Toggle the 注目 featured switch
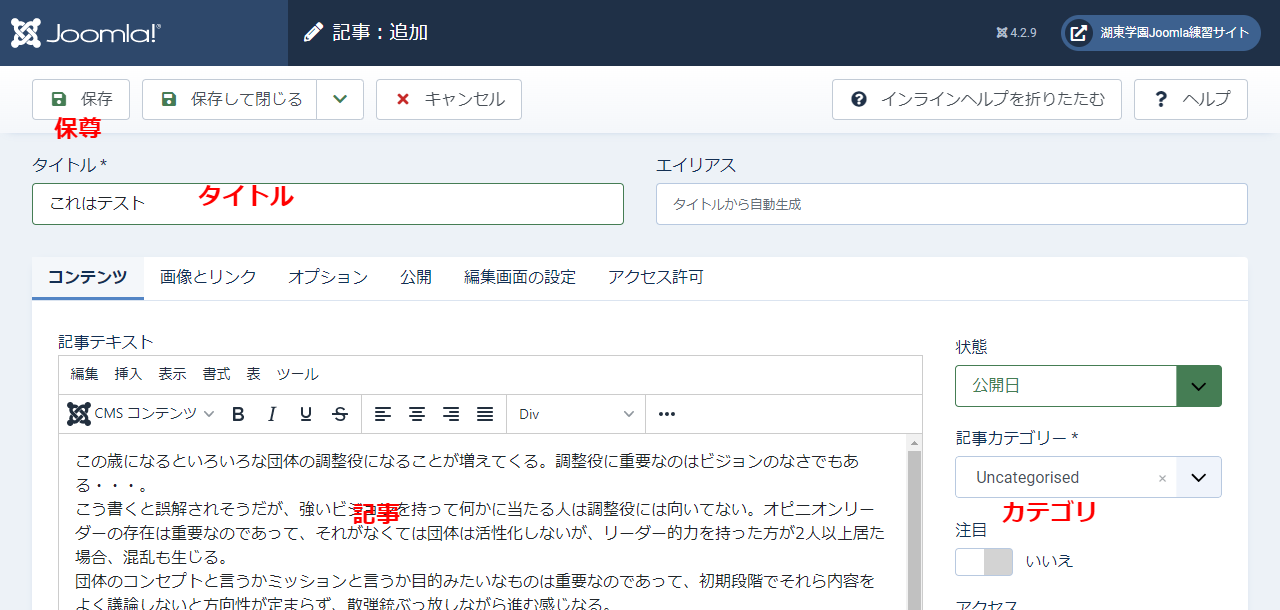Screen dimensions: 1280x610 tap(983, 561)
